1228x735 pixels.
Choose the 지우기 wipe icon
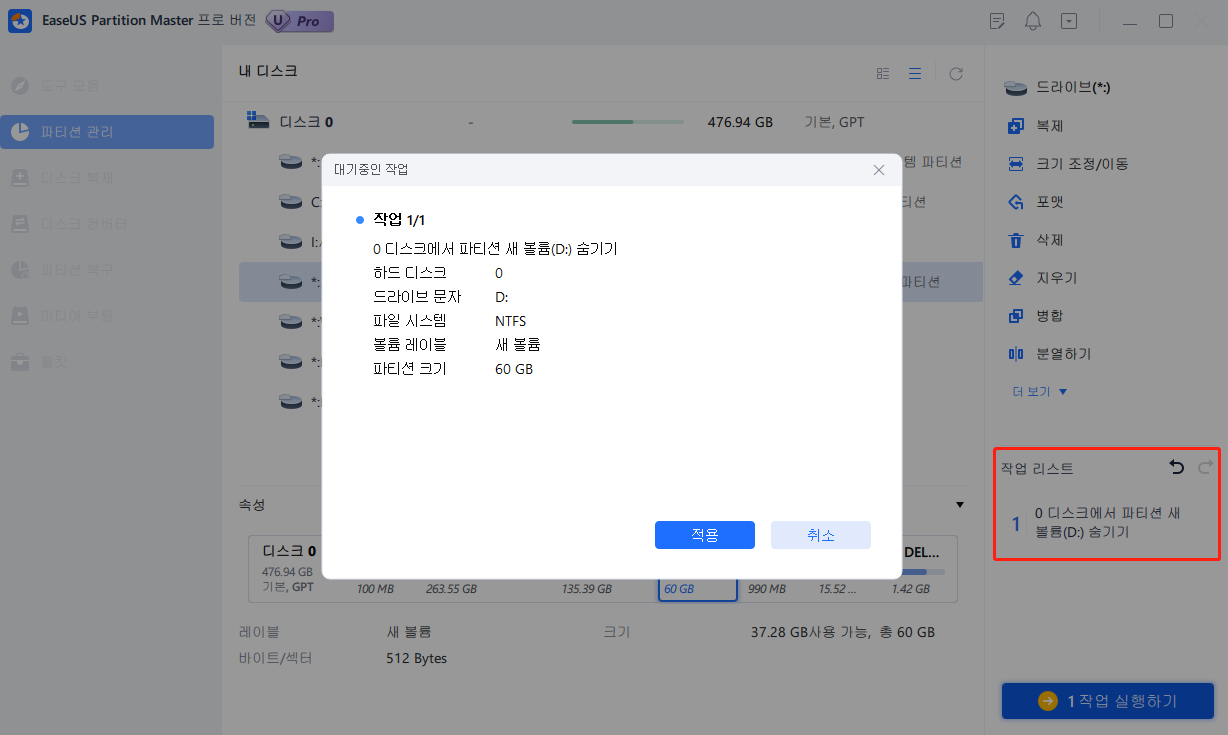(x=1031, y=277)
